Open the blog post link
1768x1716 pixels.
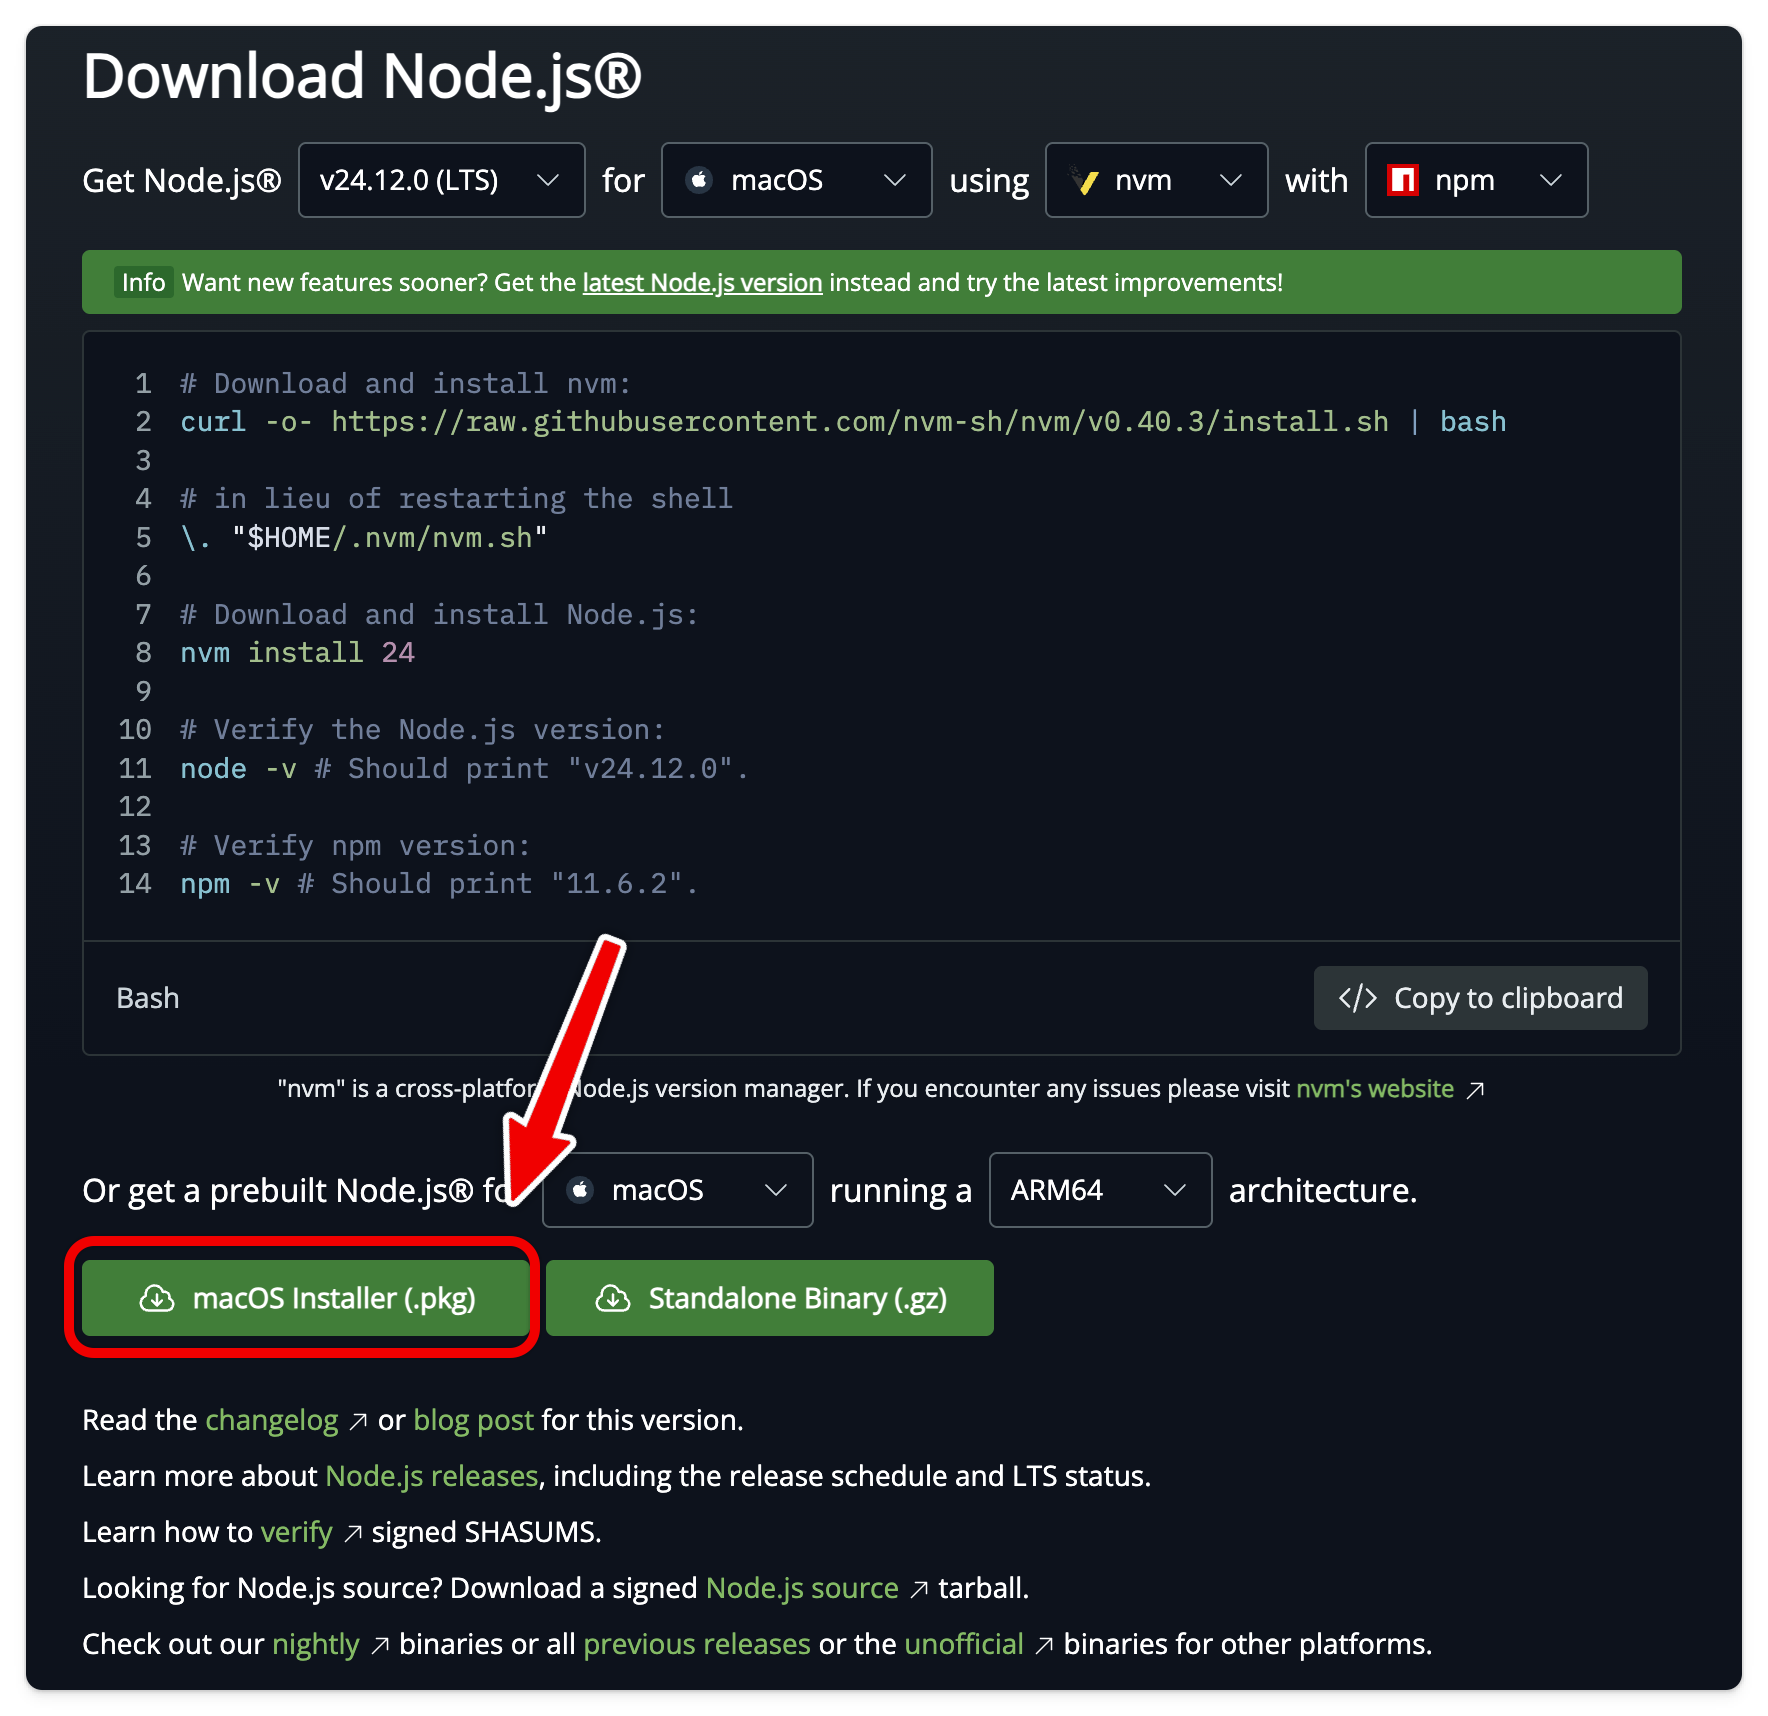(474, 1421)
